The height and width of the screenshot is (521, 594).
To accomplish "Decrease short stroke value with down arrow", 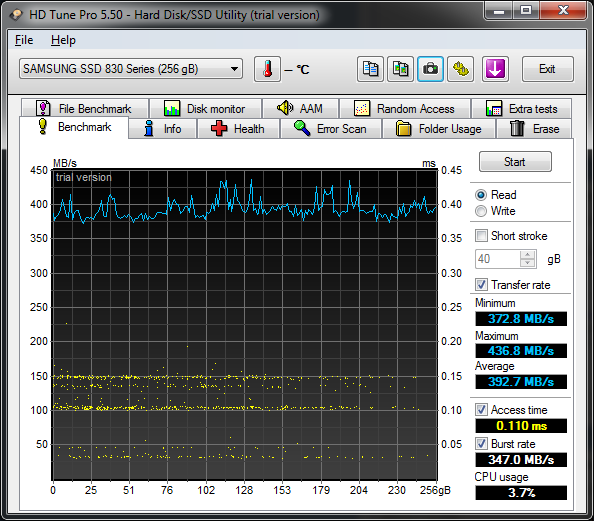I will pyautogui.click(x=527, y=263).
